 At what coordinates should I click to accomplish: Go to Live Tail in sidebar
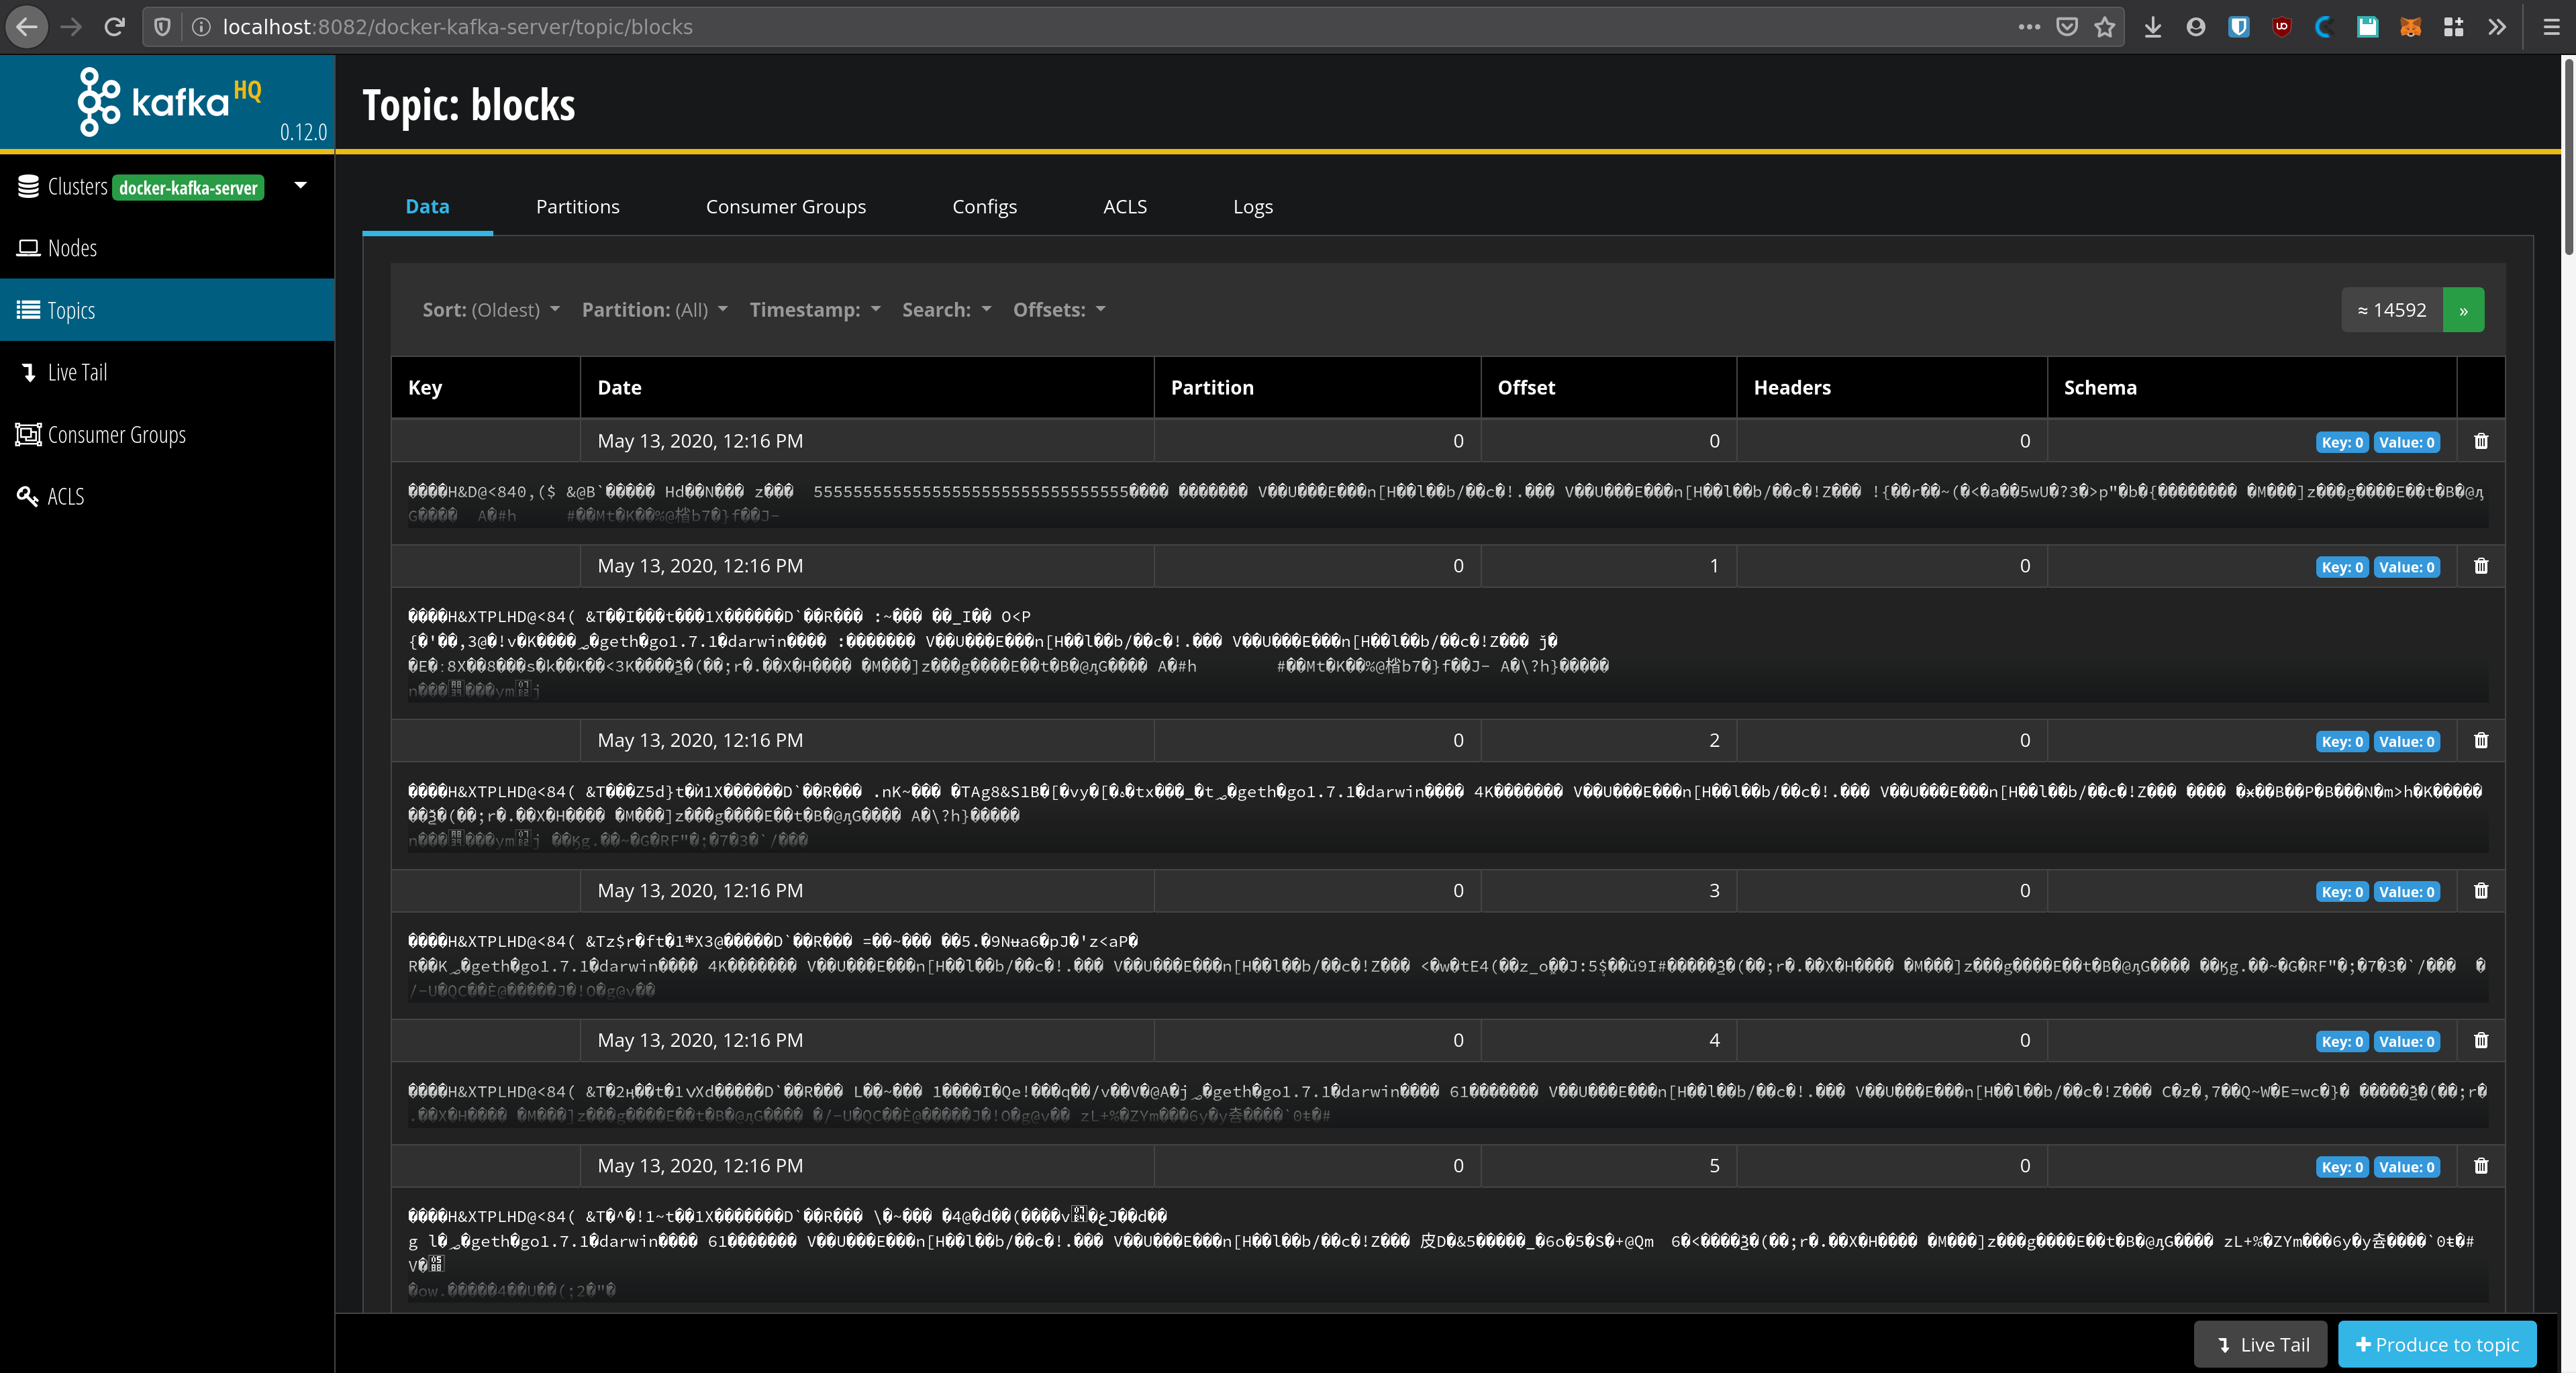pyautogui.click(x=77, y=372)
